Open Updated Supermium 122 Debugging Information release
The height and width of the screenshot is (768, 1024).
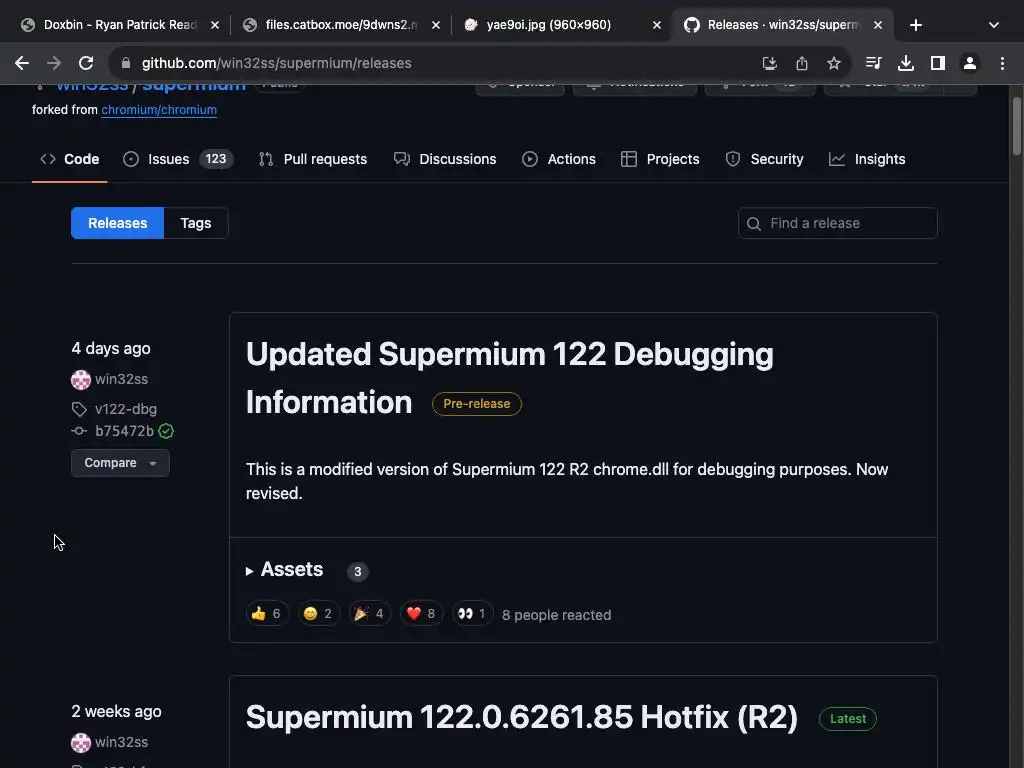click(x=509, y=378)
